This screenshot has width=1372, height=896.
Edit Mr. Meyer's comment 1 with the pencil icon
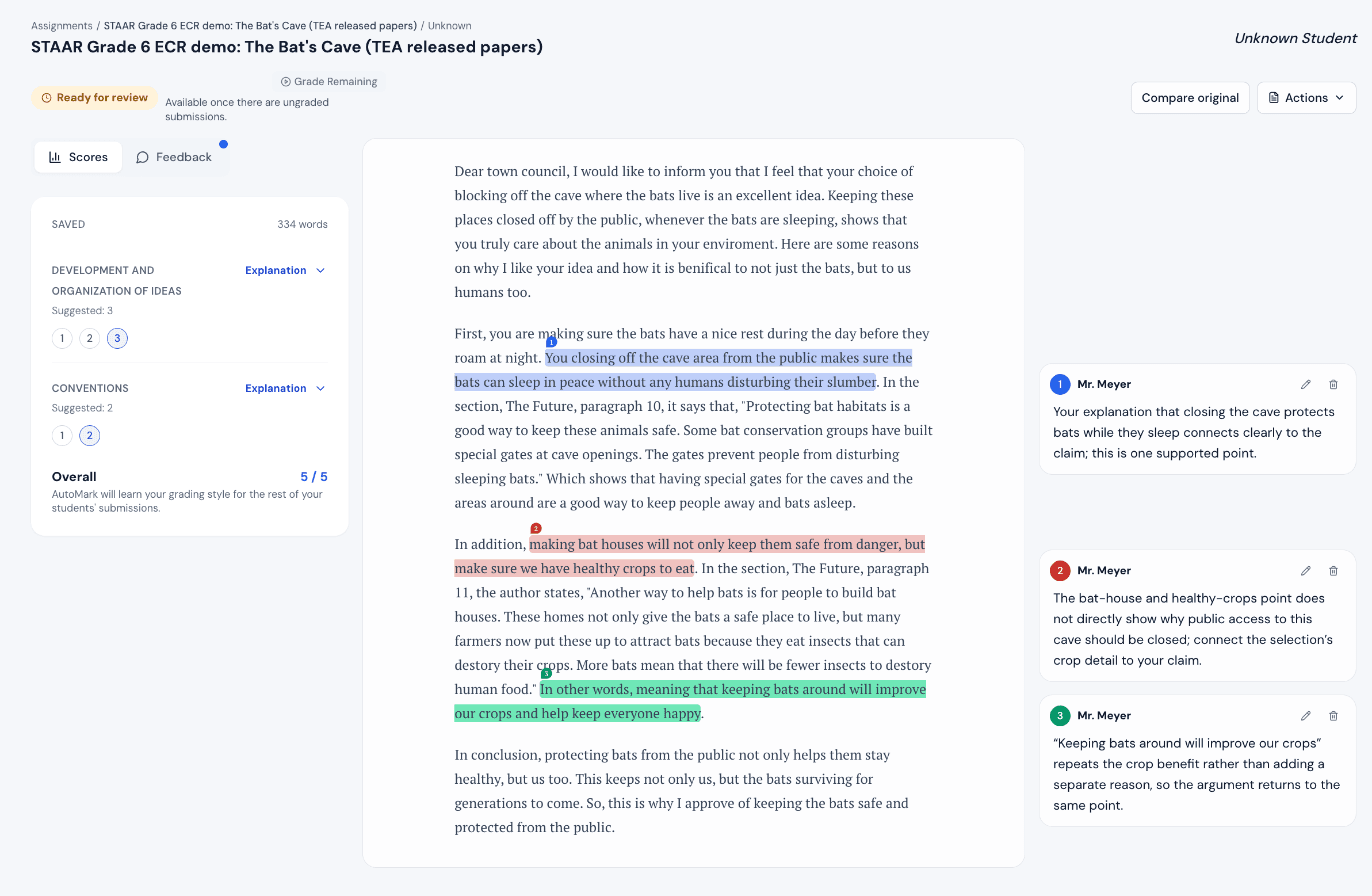pyautogui.click(x=1305, y=385)
